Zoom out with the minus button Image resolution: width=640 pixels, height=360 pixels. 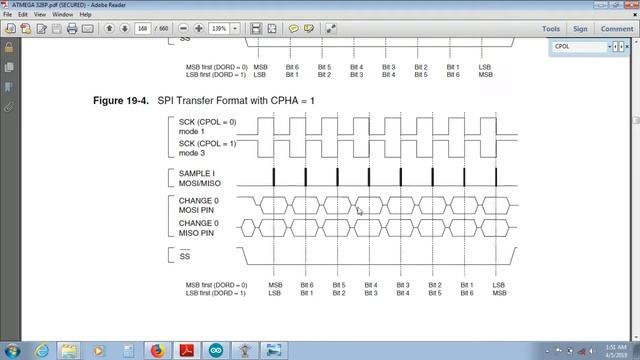click(x=183, y=29)
